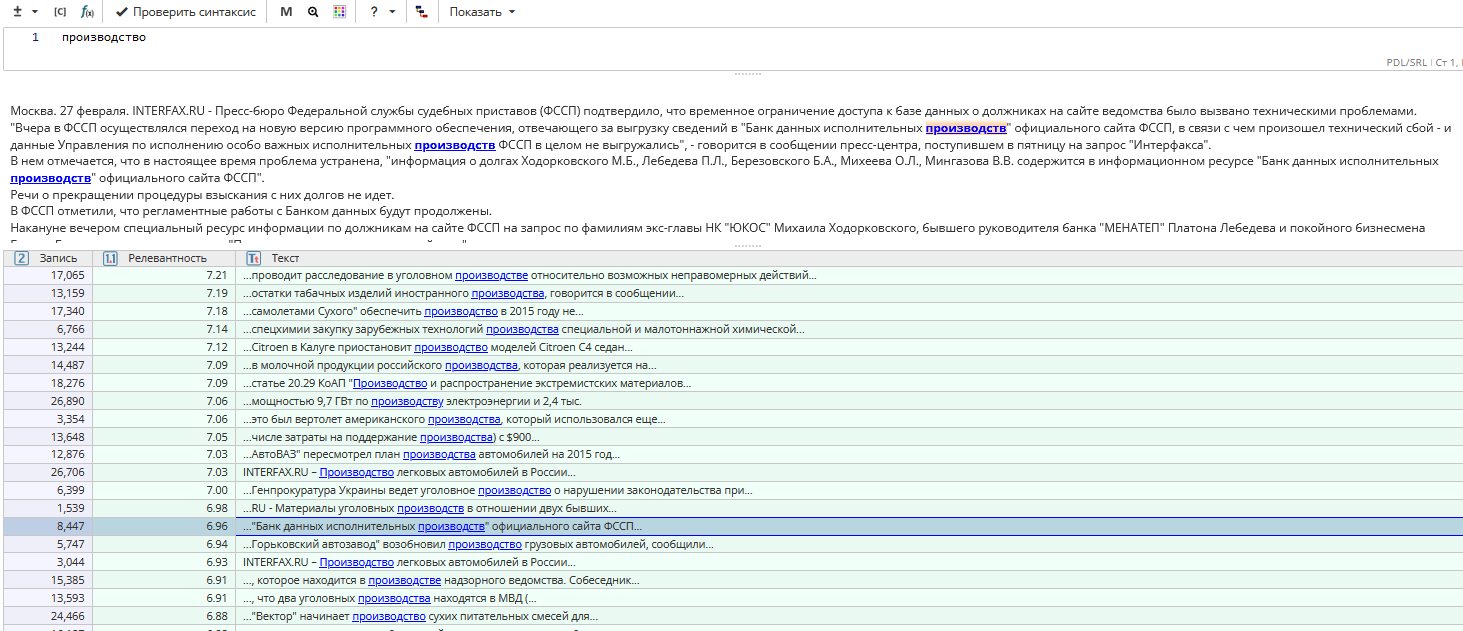This screenshot has height=631, width=1463.
Task: Click the numeric icon beside Запись header
Action: (21, 258)
